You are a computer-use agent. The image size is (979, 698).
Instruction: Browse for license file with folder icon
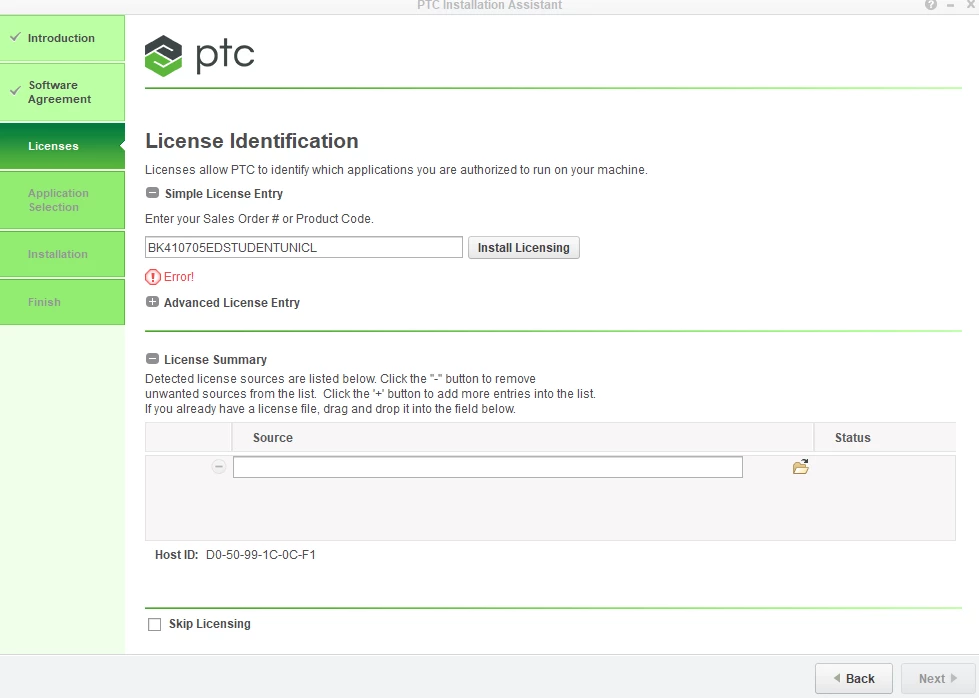801,467
